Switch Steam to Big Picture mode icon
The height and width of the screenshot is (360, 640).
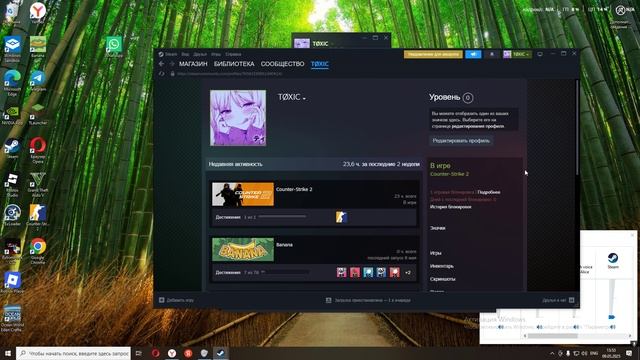540,54
